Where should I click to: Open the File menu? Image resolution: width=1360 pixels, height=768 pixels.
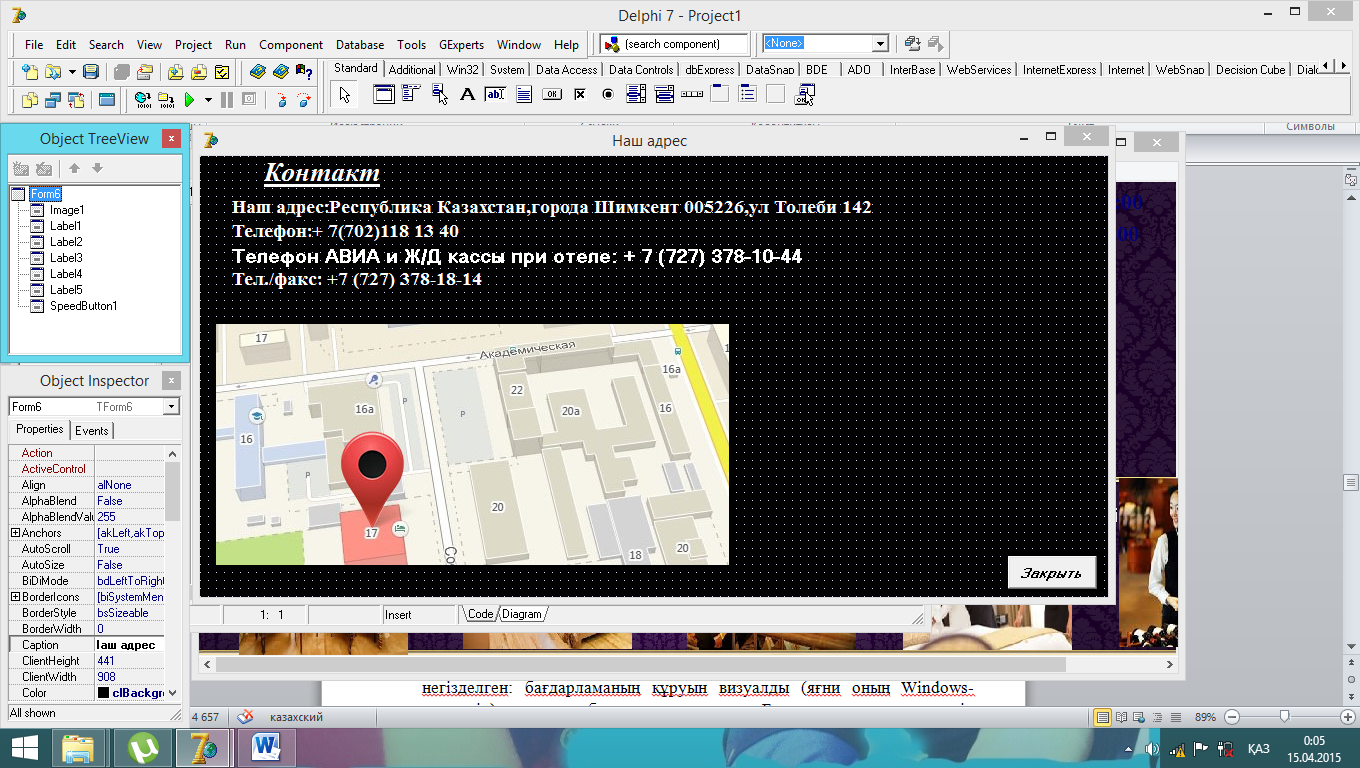(34, 45)
